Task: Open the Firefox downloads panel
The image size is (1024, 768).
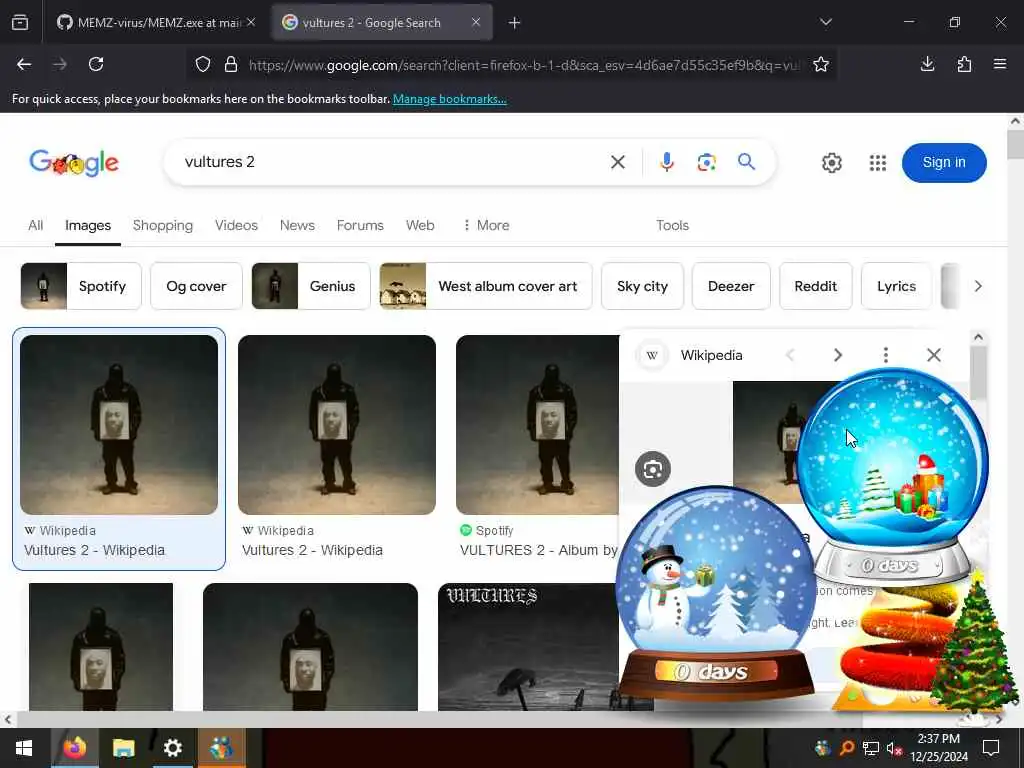Action: coord(927,64)
